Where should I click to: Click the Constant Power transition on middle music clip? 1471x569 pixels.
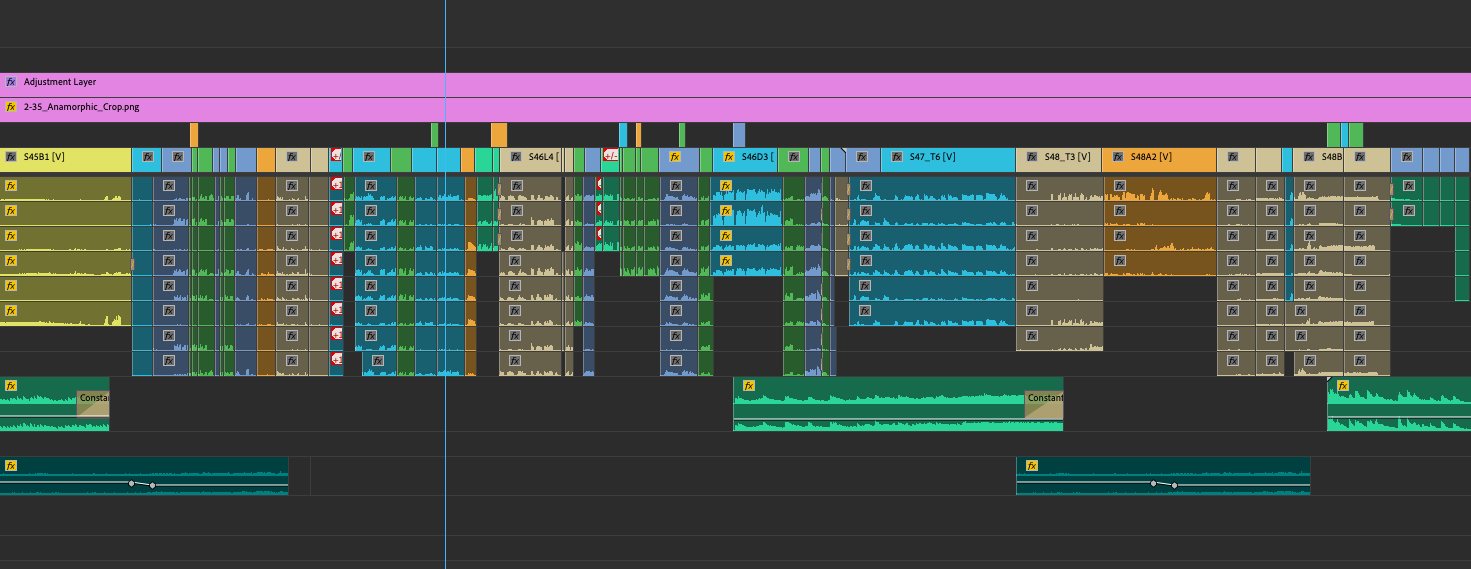(1044, 403)
